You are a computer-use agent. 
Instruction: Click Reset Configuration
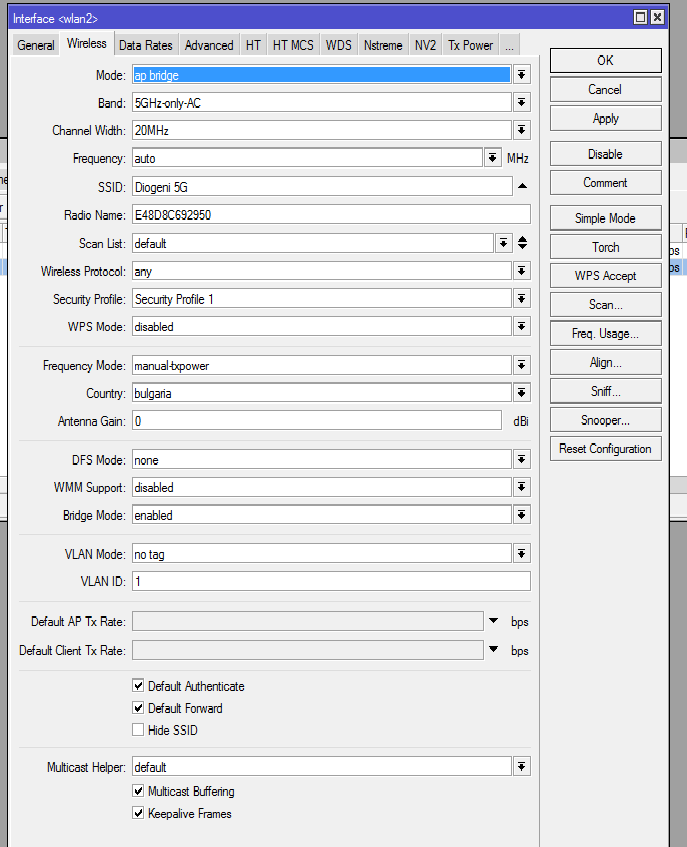(605, 448)
